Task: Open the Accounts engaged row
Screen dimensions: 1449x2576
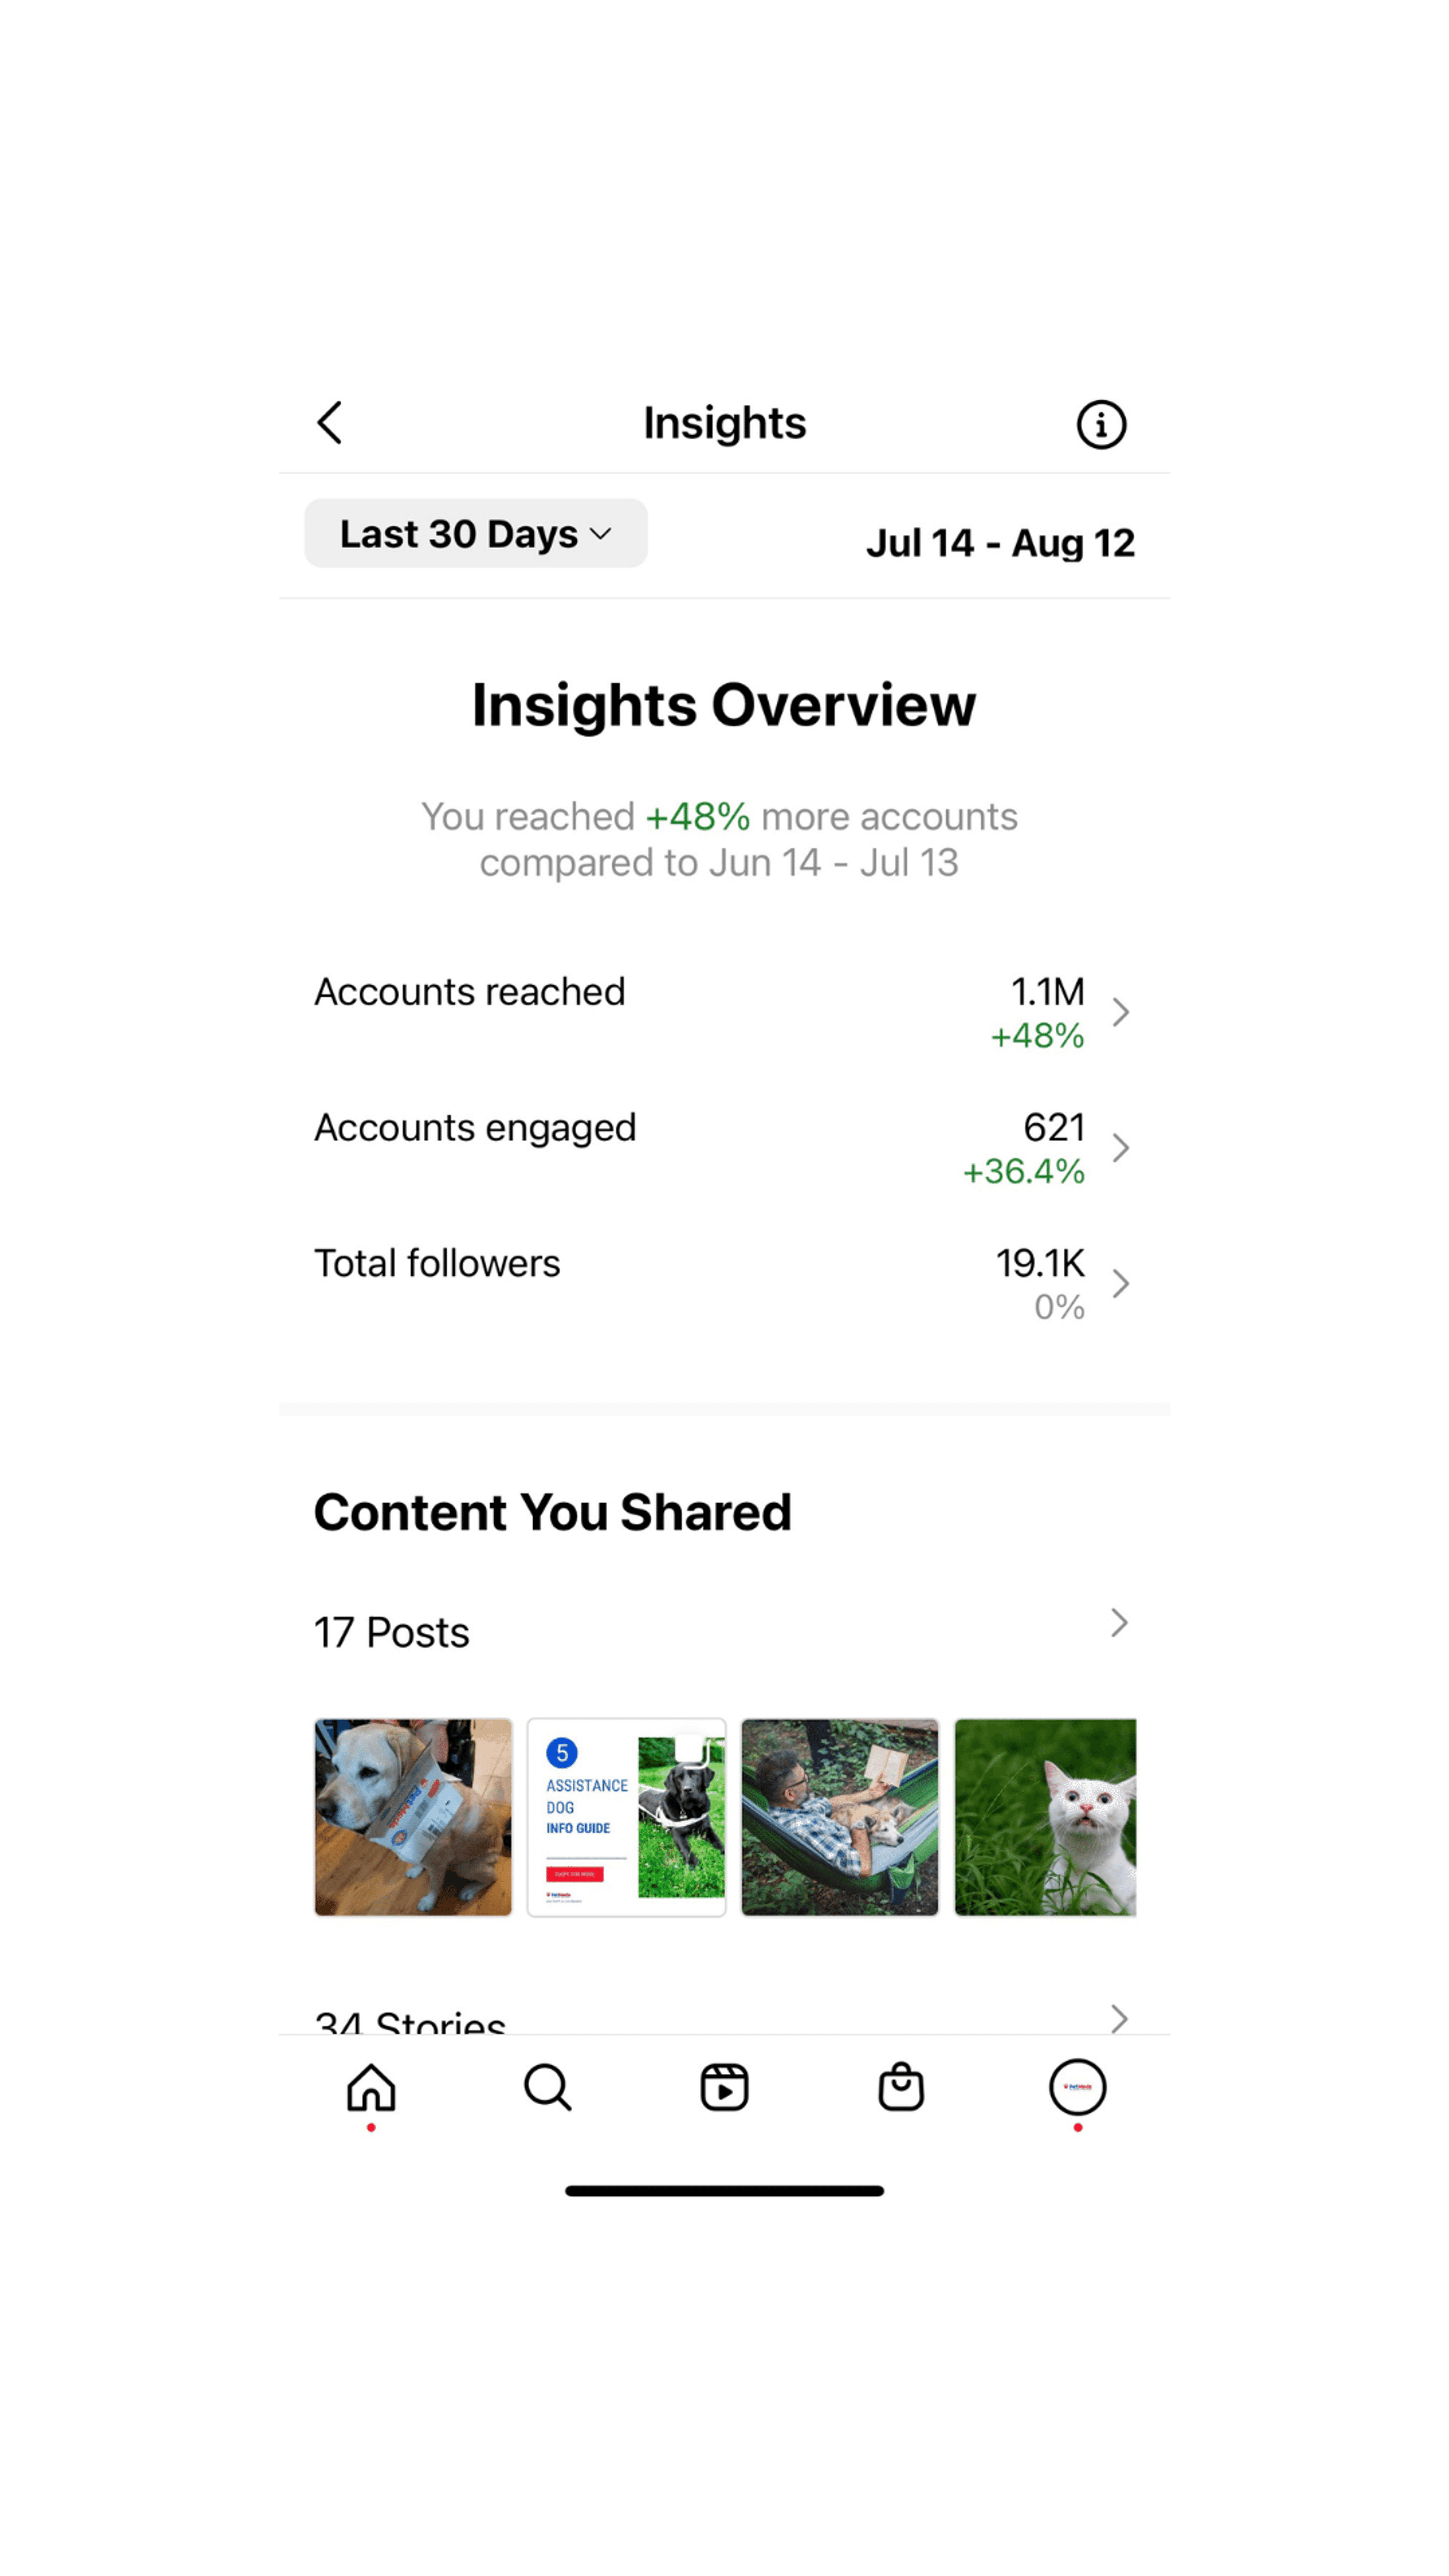Action: (x=724, y=1148)
